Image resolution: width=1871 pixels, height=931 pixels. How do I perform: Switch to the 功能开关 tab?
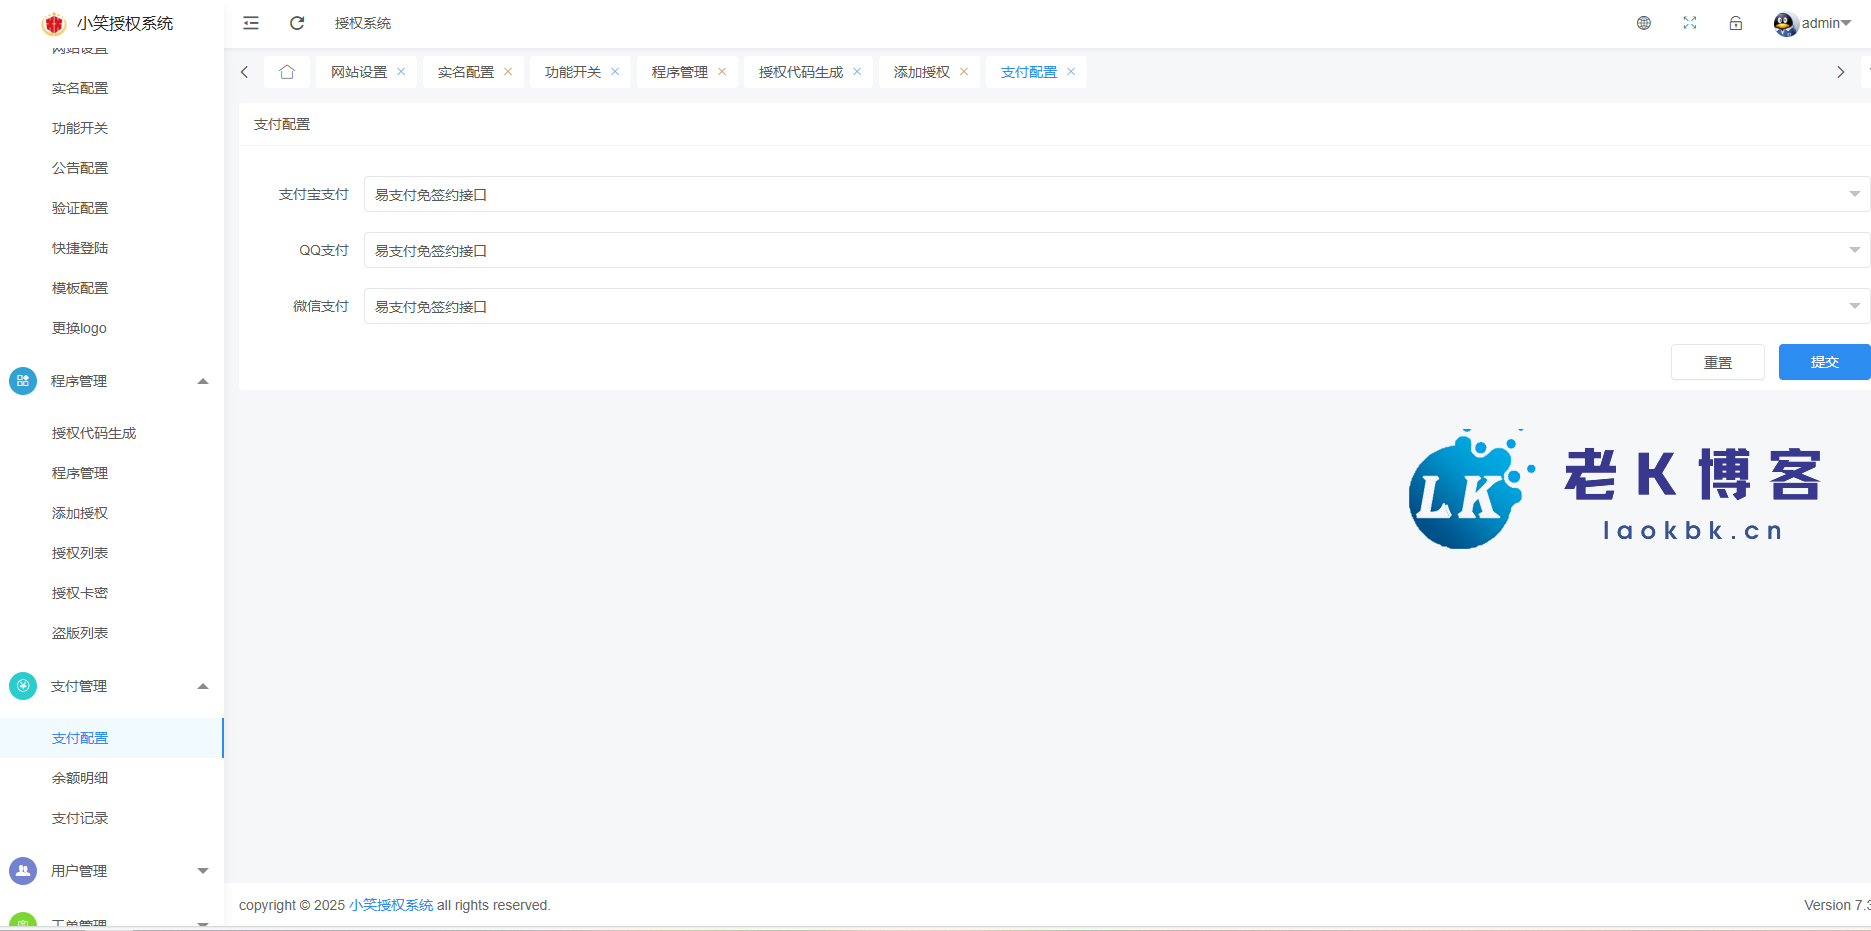573,72
